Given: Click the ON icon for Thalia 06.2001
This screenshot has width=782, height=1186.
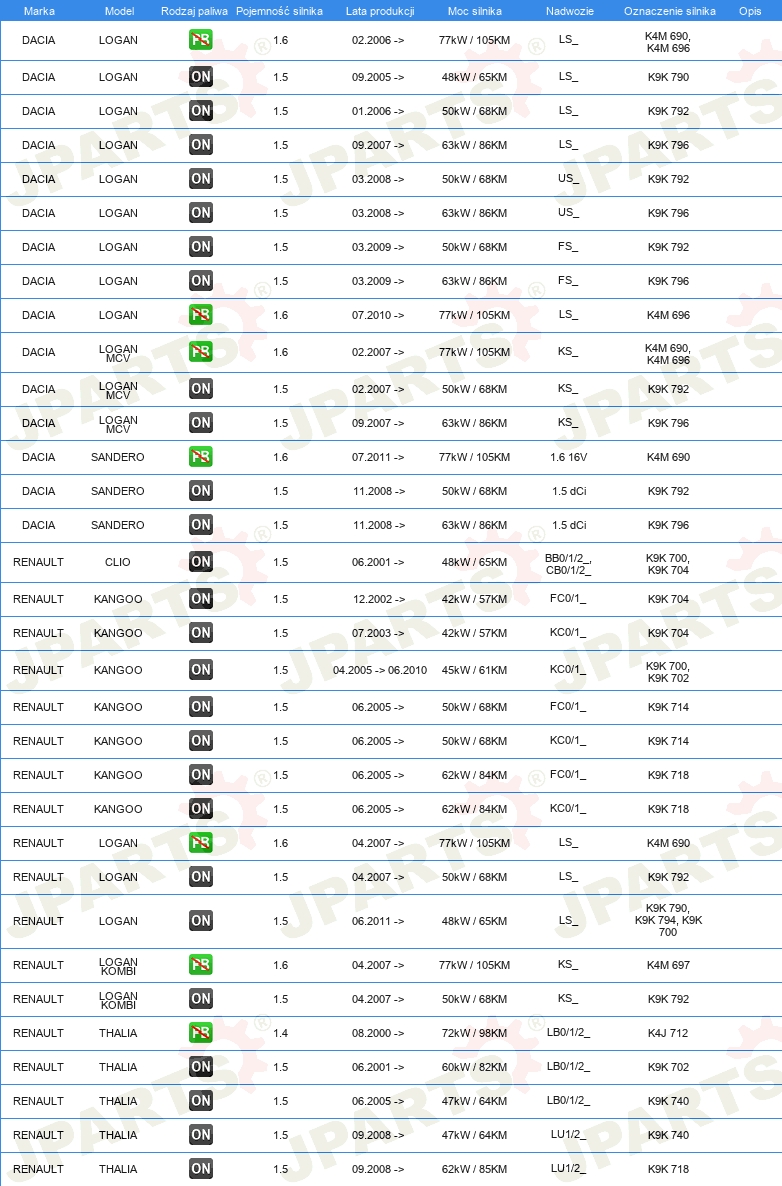Looking at the screenshot, I should 200,1066.
